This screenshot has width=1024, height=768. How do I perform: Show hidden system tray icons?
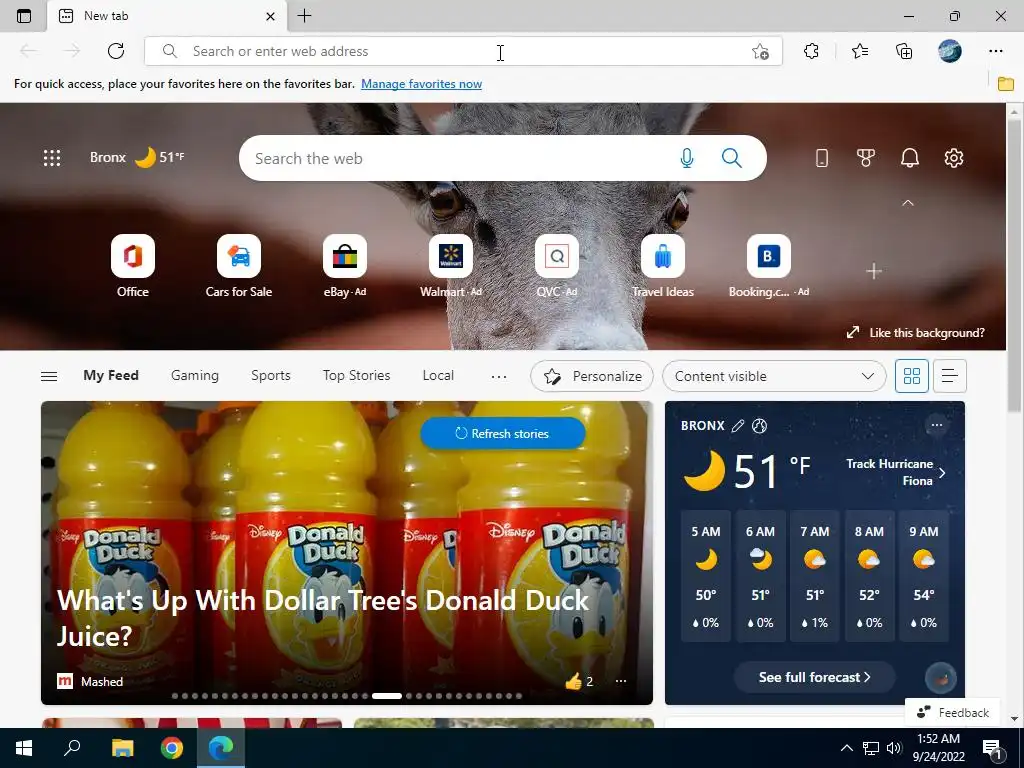[846, 748]
